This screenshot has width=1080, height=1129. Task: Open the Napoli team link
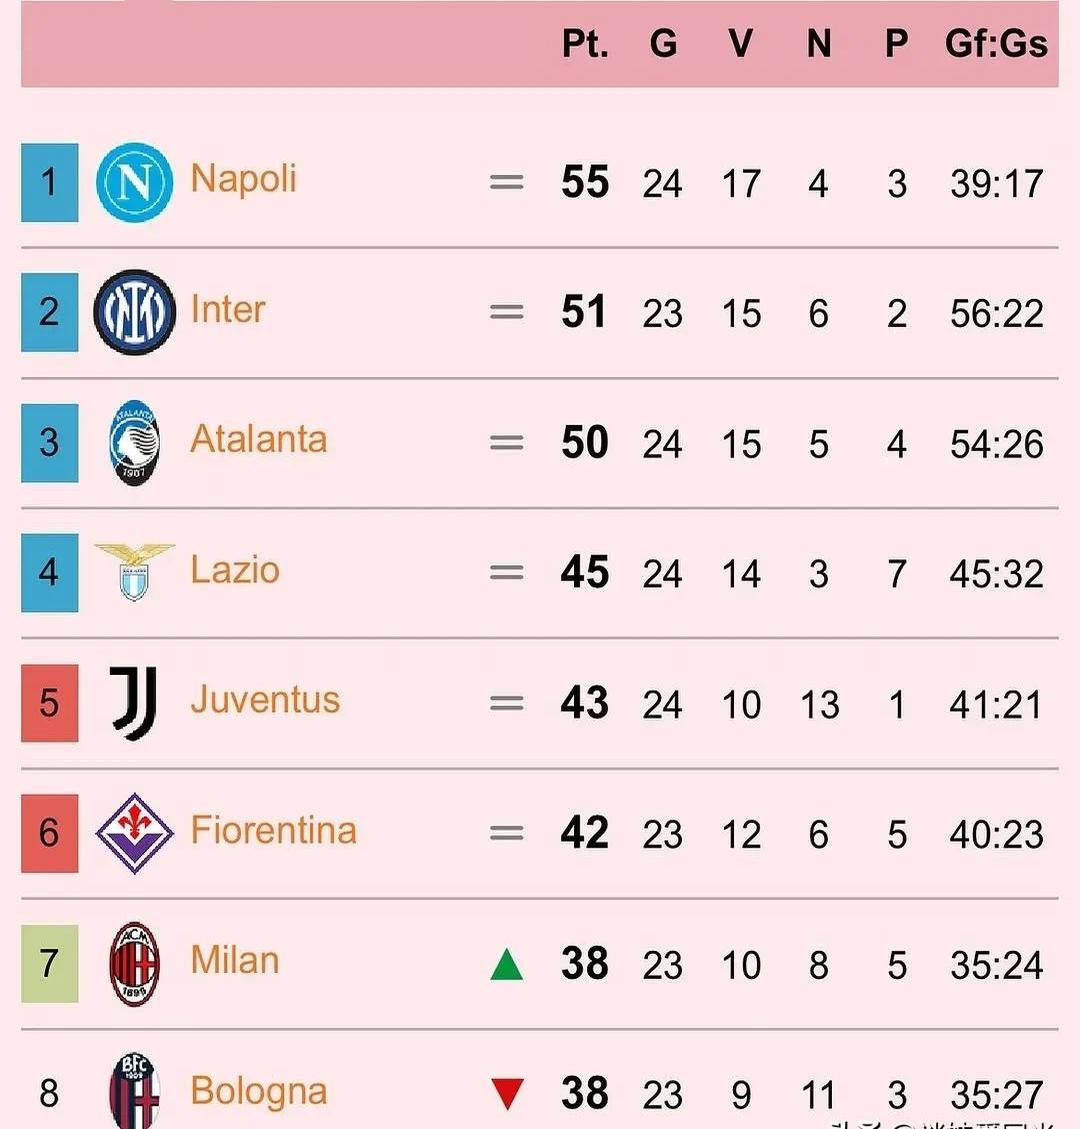[243, 179]
